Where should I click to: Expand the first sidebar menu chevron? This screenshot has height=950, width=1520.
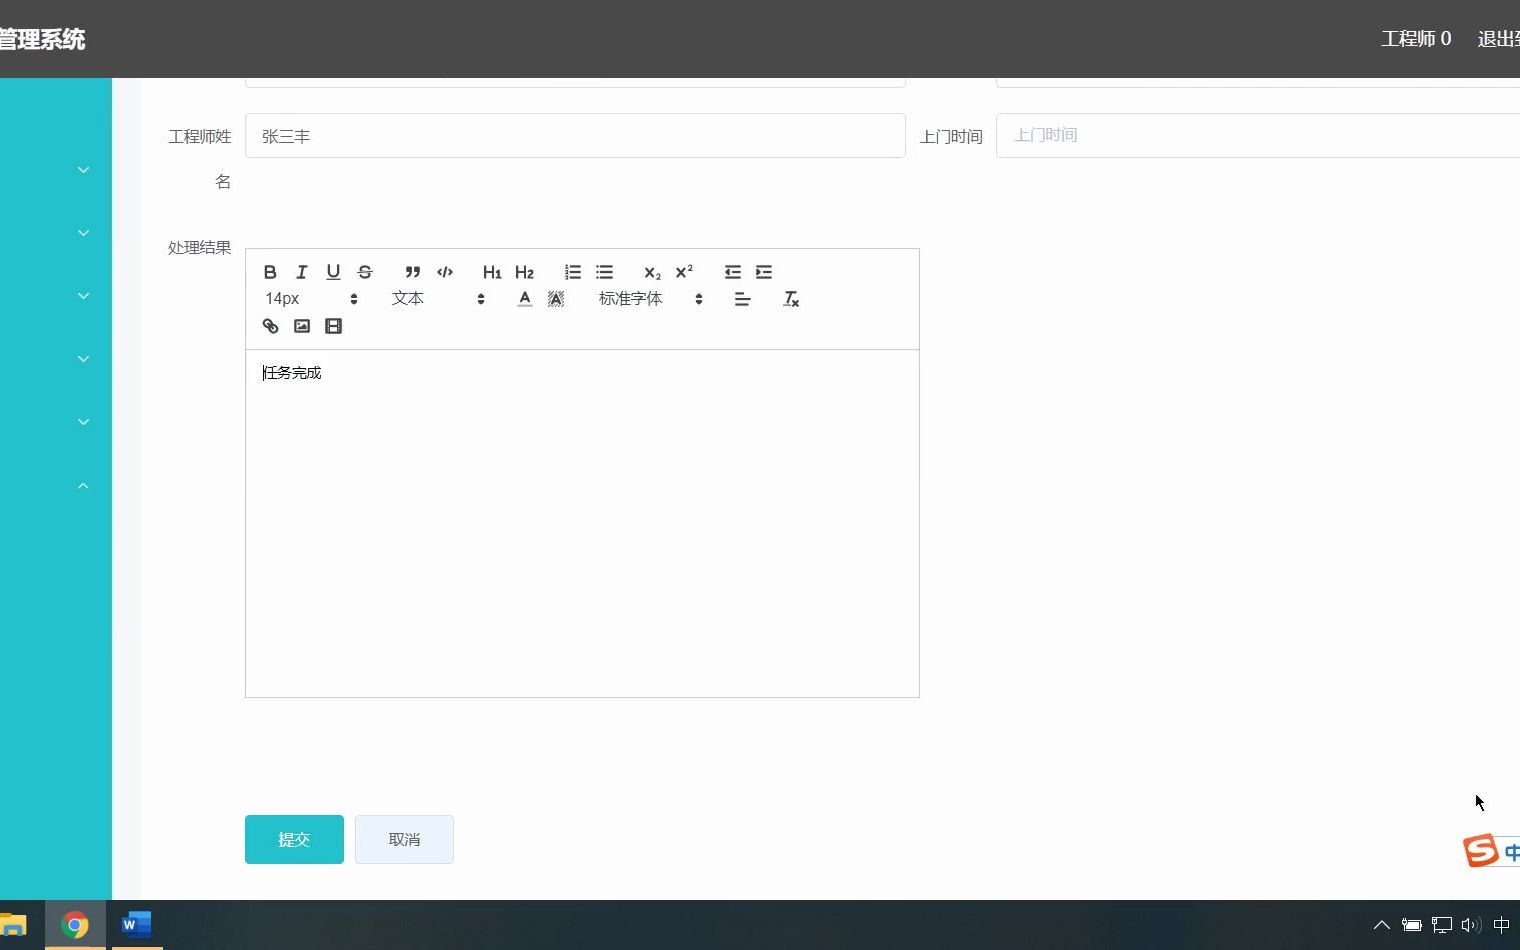tap(84, 170)
